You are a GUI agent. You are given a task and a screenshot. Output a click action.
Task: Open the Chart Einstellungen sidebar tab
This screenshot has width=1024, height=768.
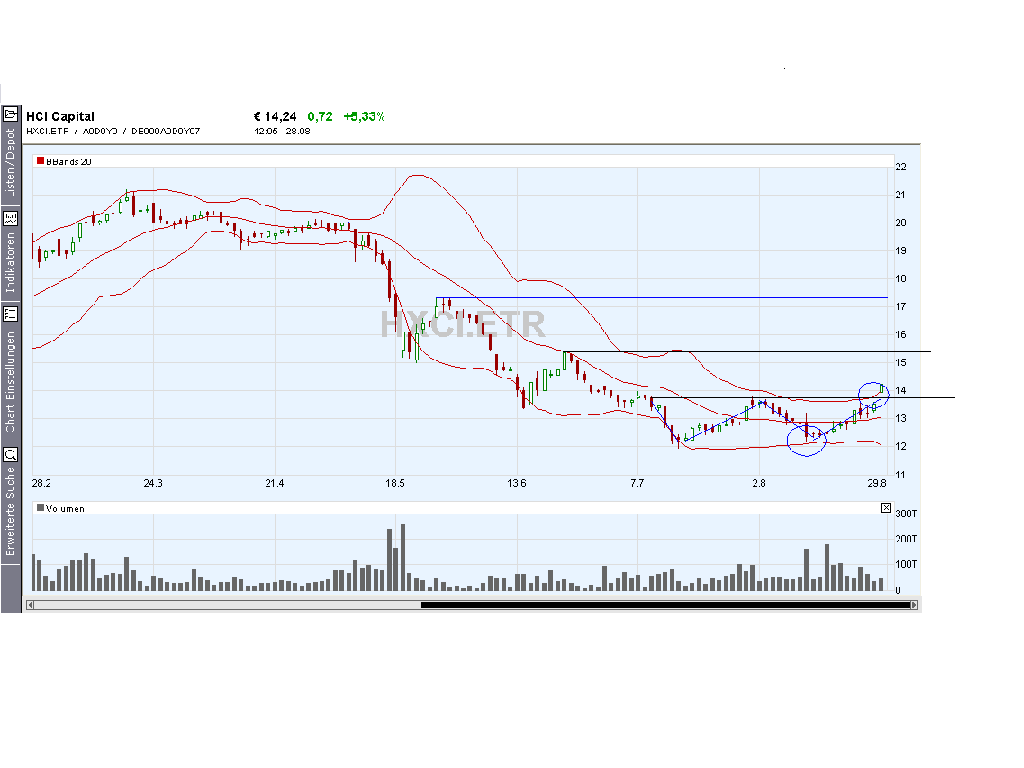11,382
